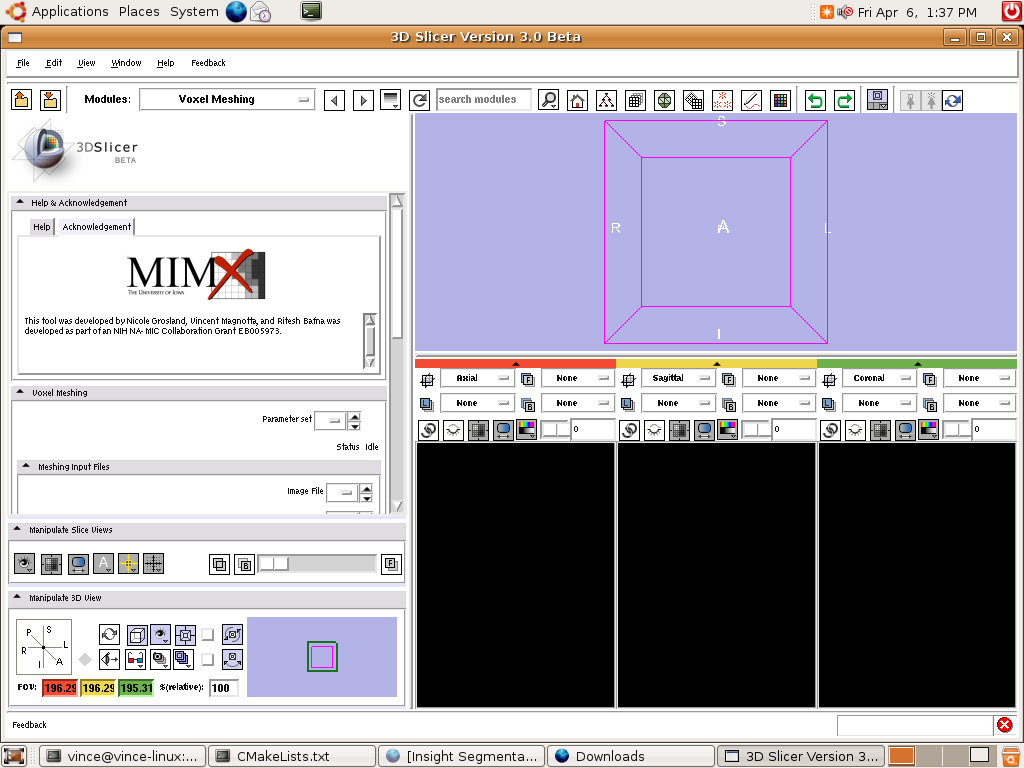Open the color table icon in toolbar
The height and width of the screenshot is (768, 1024).
pyautogui.click(x=781, y=100)
